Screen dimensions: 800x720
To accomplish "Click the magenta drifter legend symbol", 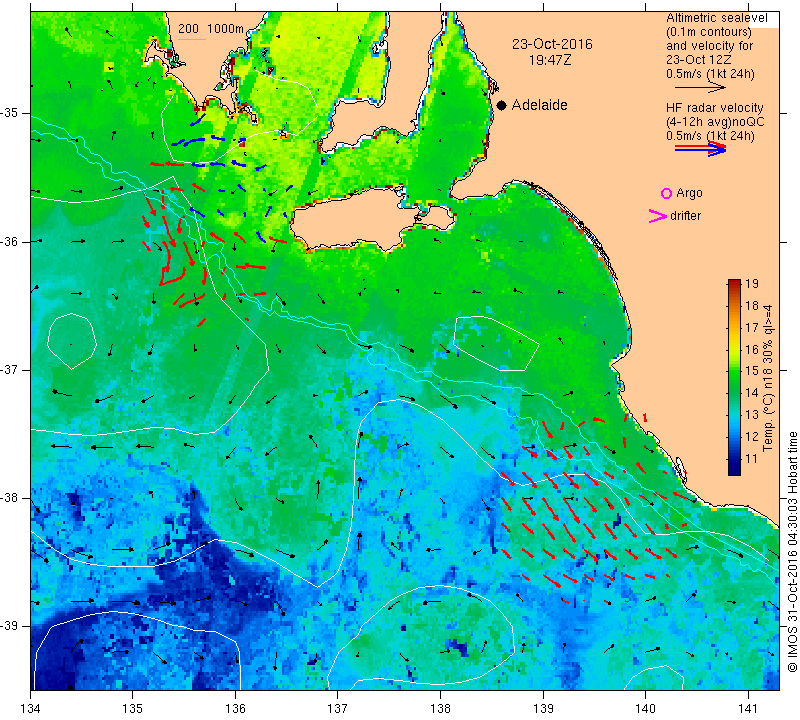I will (x=658, y=216).
